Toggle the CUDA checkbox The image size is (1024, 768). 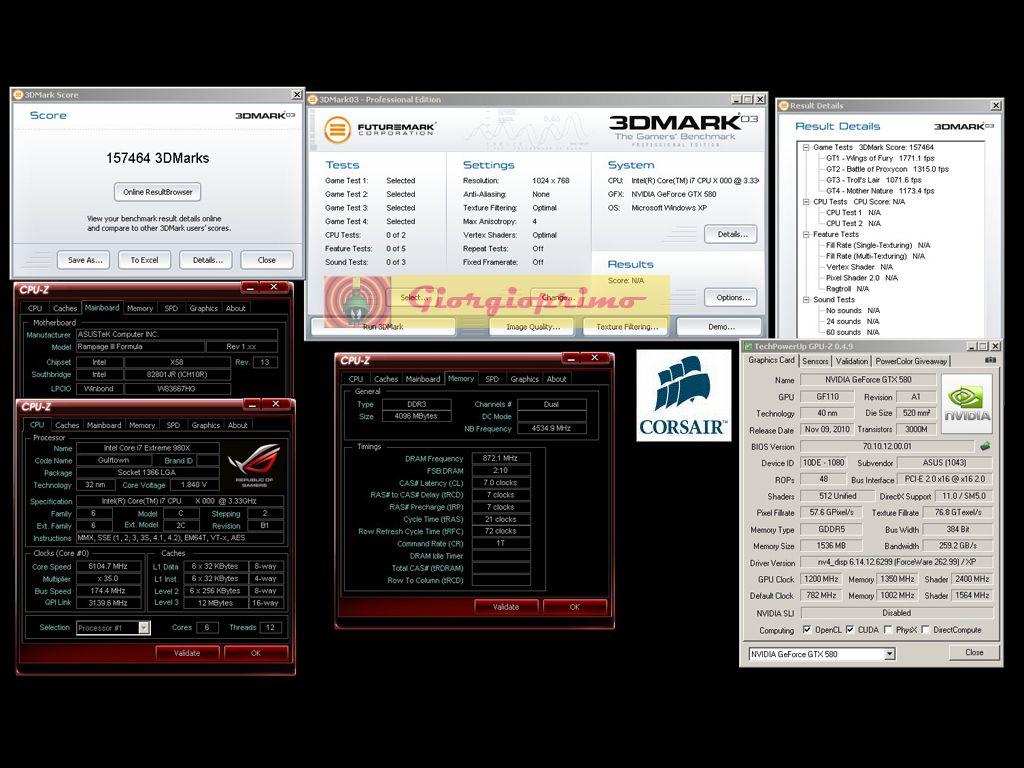[x=850, y=630]
